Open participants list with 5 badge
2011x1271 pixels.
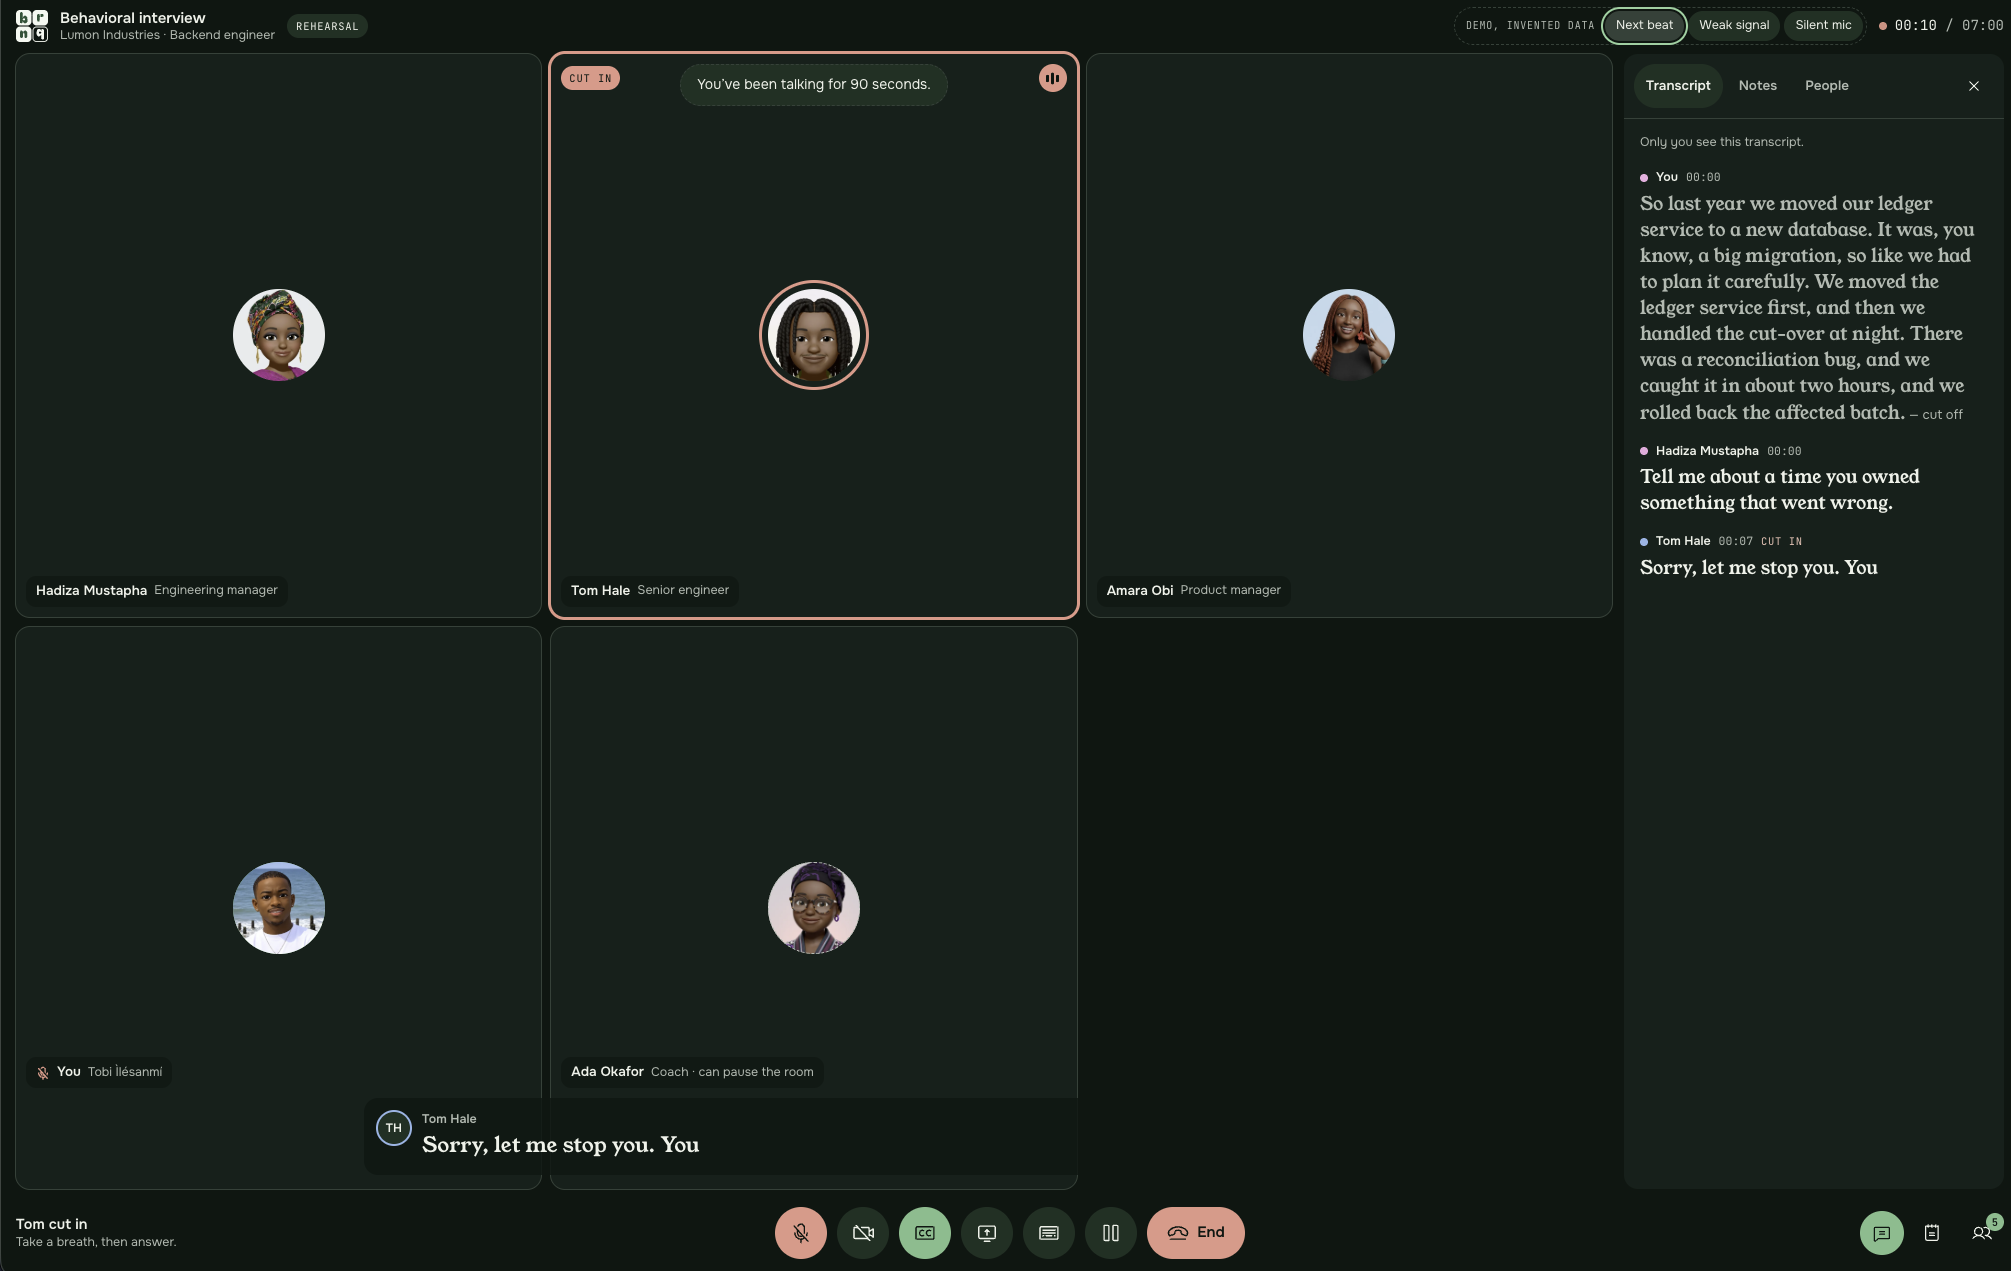click(1981, 1232)
